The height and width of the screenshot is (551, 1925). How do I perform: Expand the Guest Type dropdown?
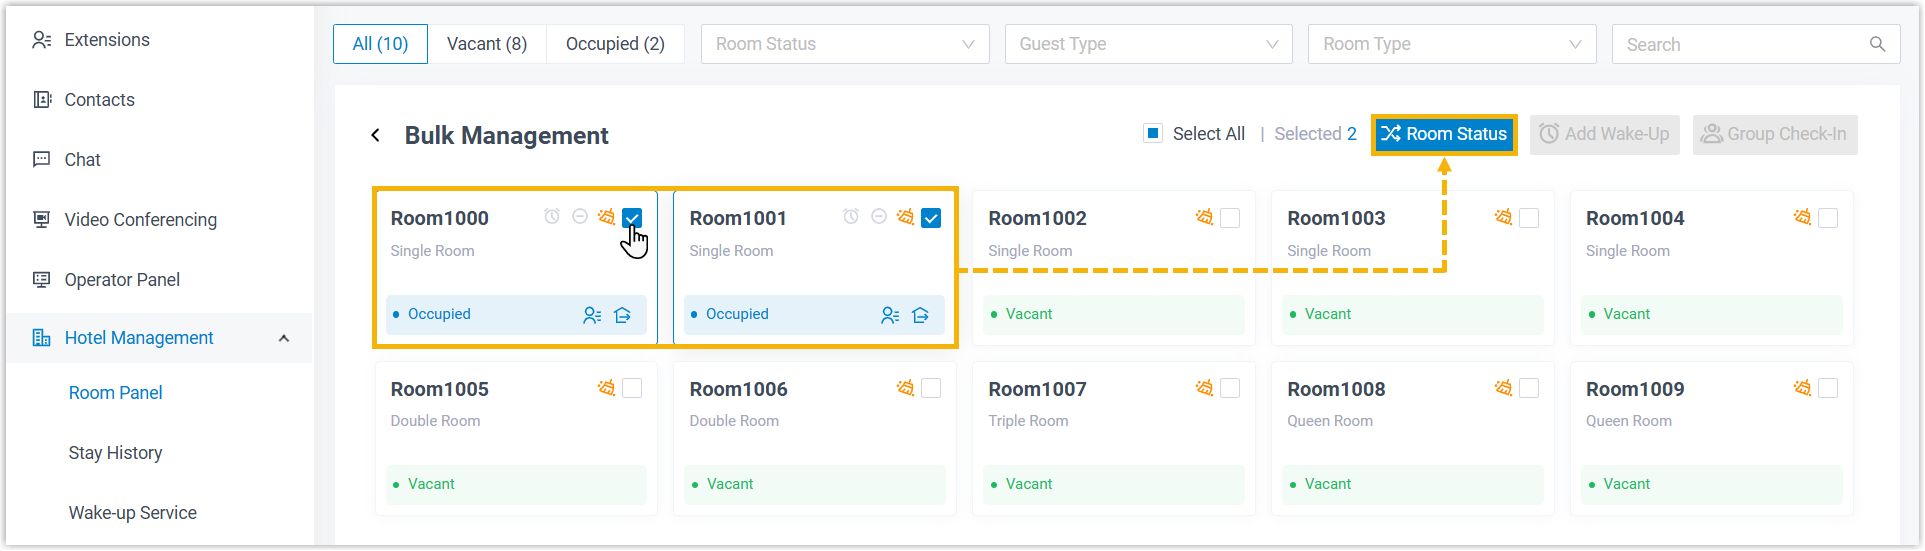coord(1148,44)
